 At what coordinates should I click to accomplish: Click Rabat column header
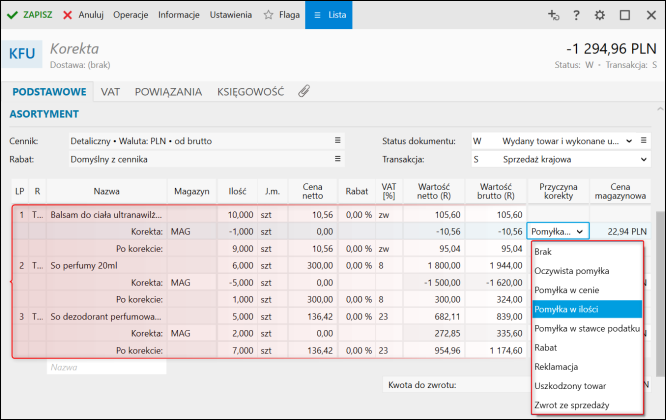coord(356,192)
